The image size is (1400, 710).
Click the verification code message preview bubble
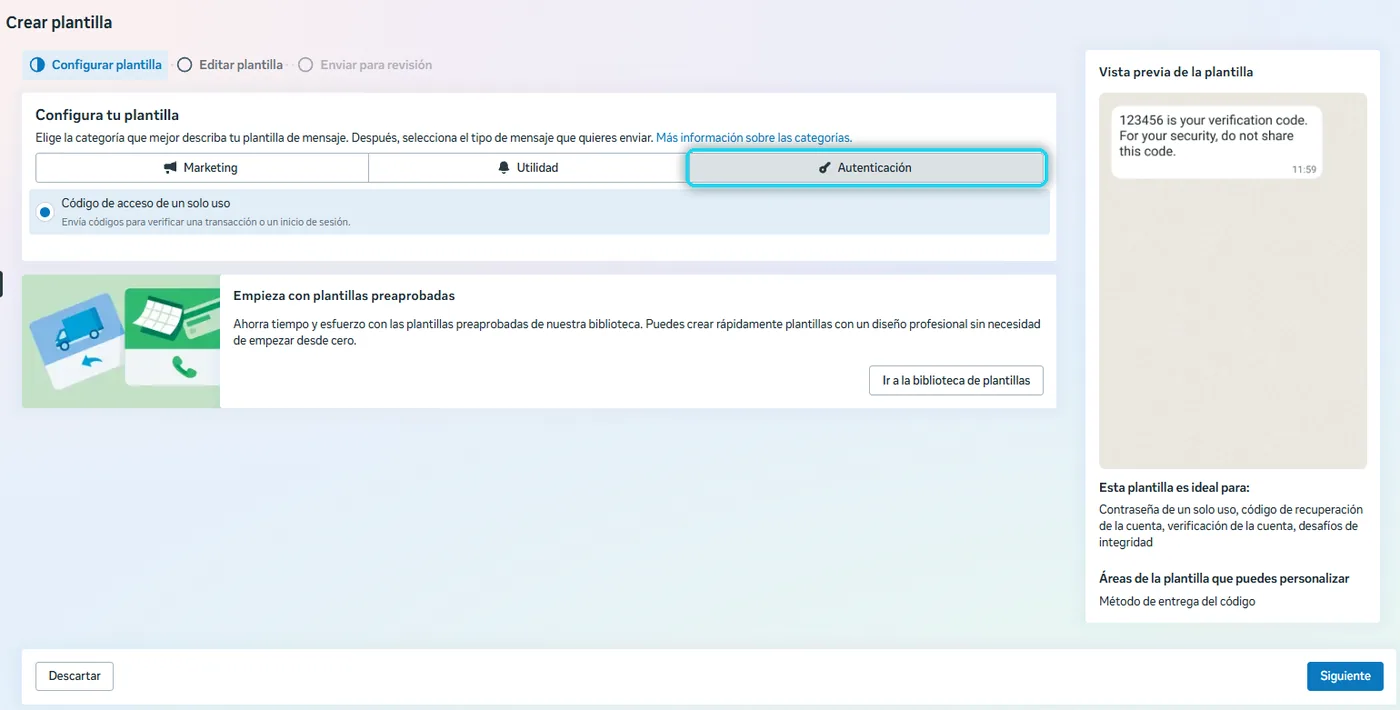tap(1216, 142)
